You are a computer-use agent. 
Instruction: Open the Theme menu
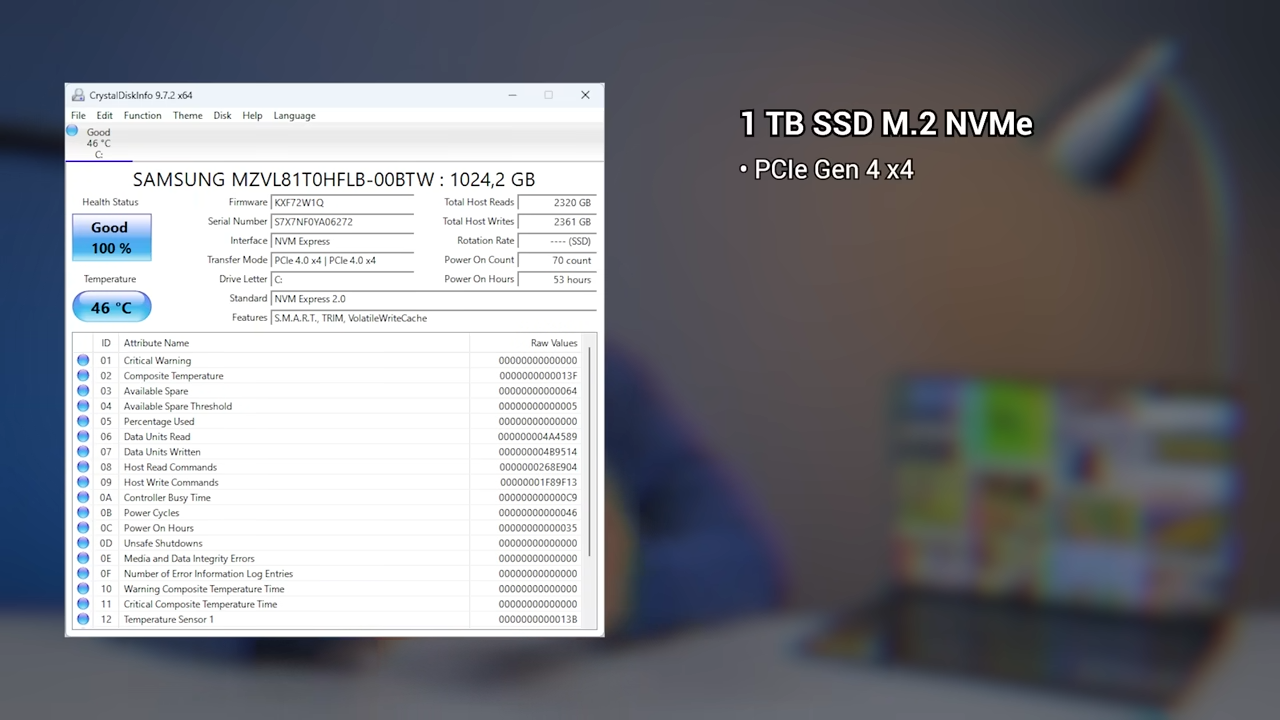coord(187,115)
